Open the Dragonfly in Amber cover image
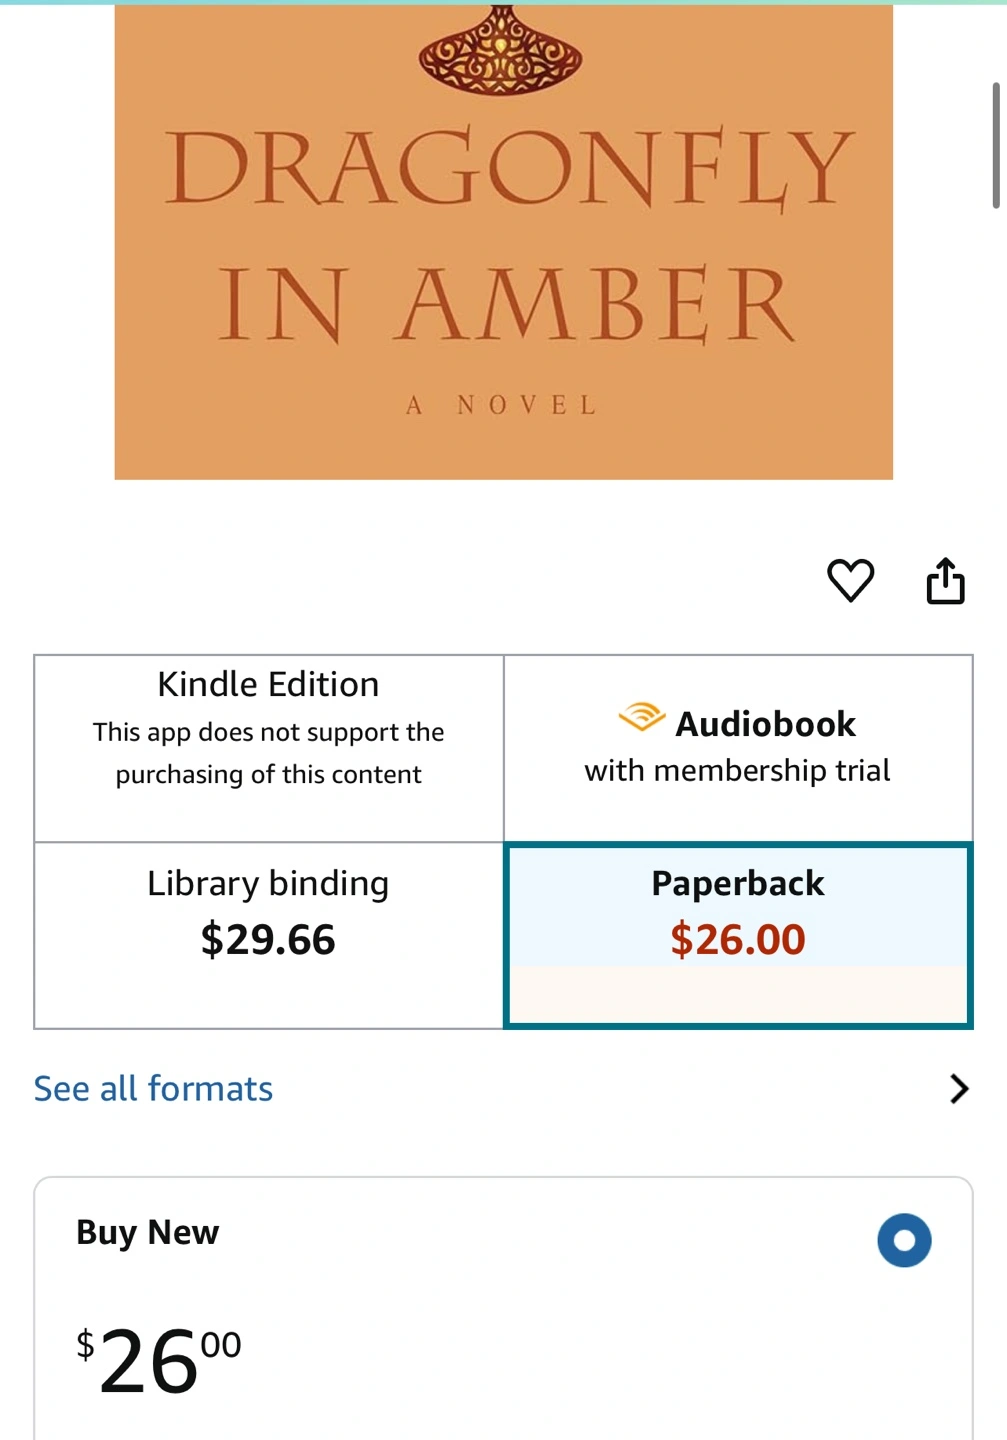Viewport: 1007px width, 1440px height. point(503,241)
